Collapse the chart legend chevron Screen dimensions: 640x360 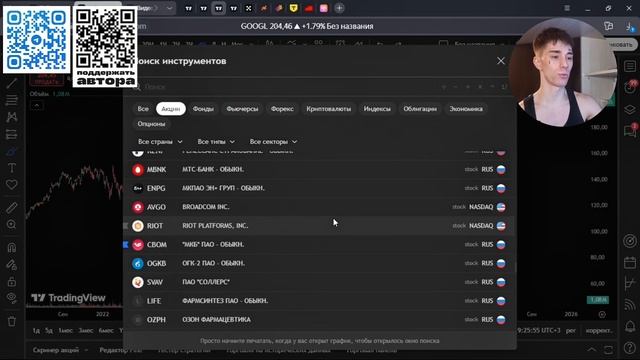coord(37,106)
